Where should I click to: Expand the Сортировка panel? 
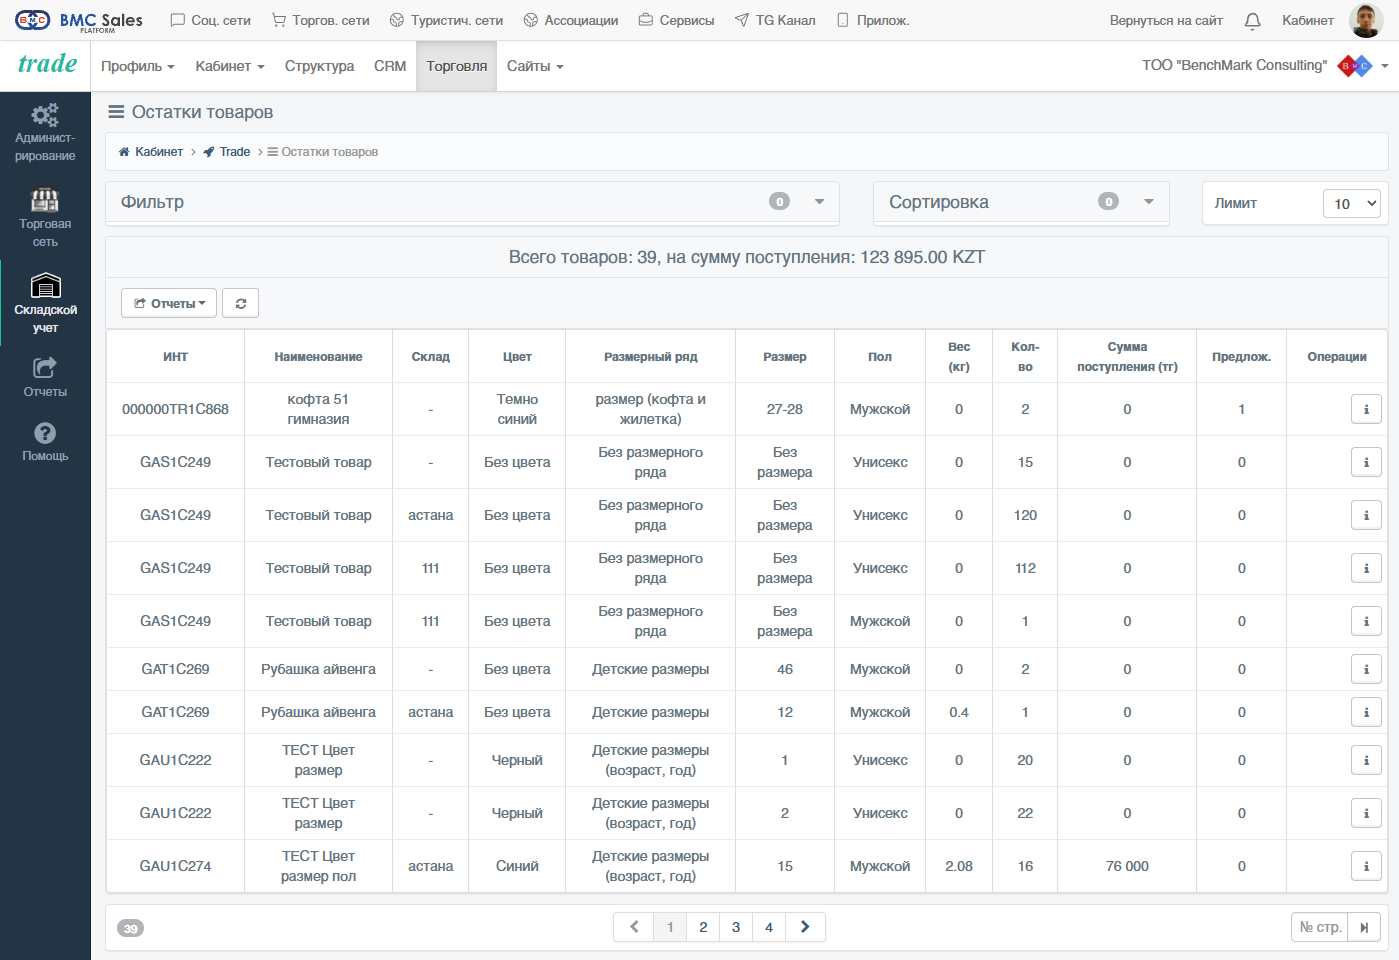[1021, 202]
